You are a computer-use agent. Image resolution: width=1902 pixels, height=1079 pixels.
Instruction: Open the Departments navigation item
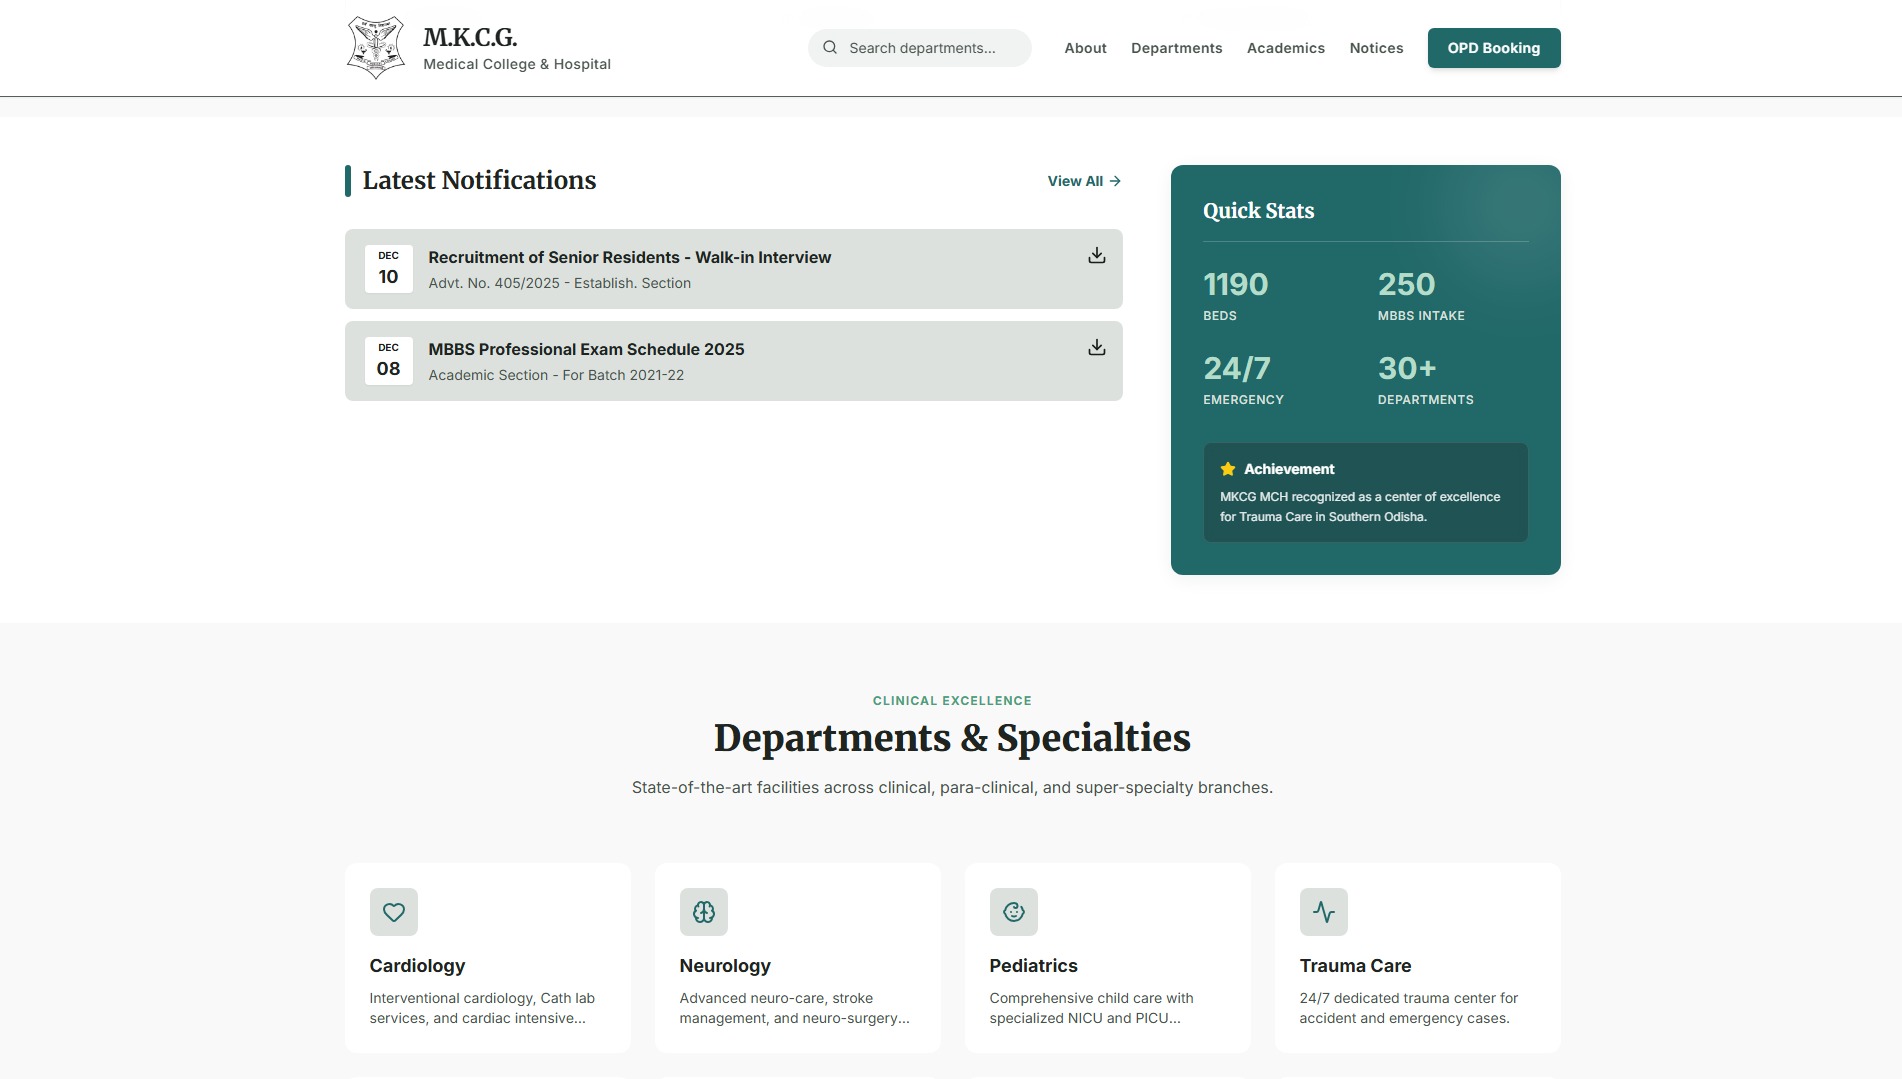(1176, 48)
